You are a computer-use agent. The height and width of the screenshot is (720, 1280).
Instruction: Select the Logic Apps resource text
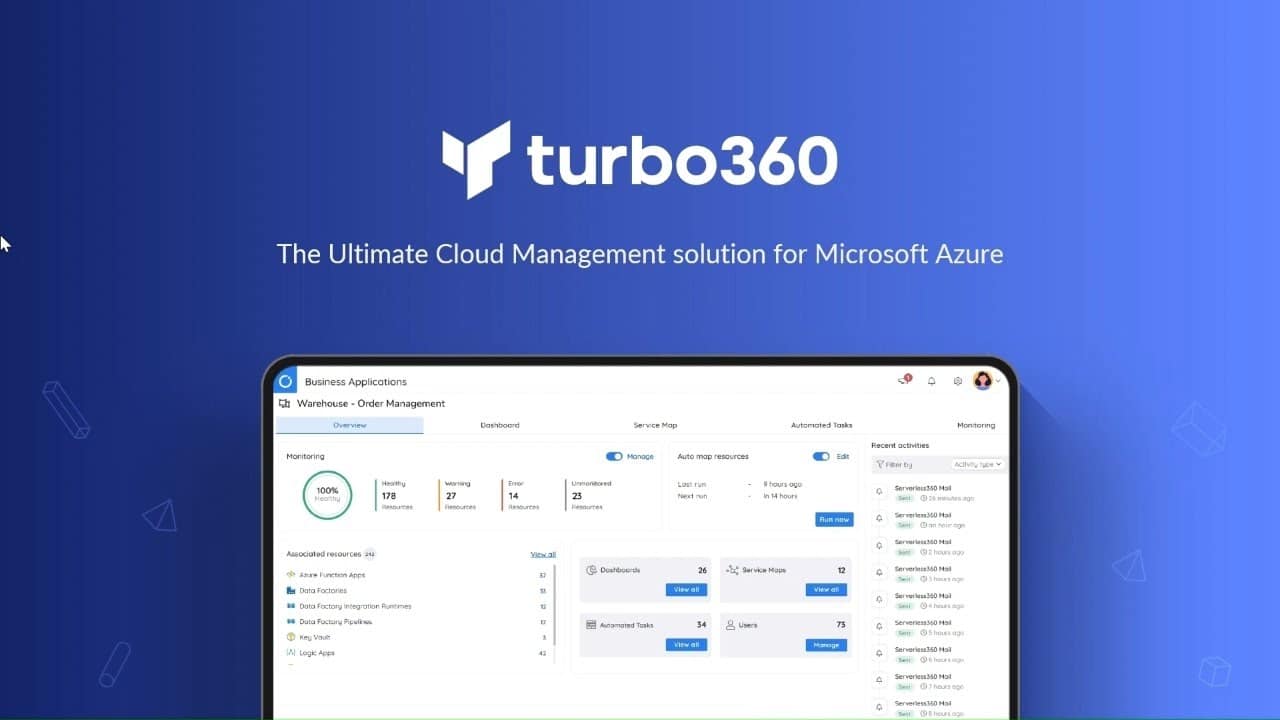pos(317,653)
